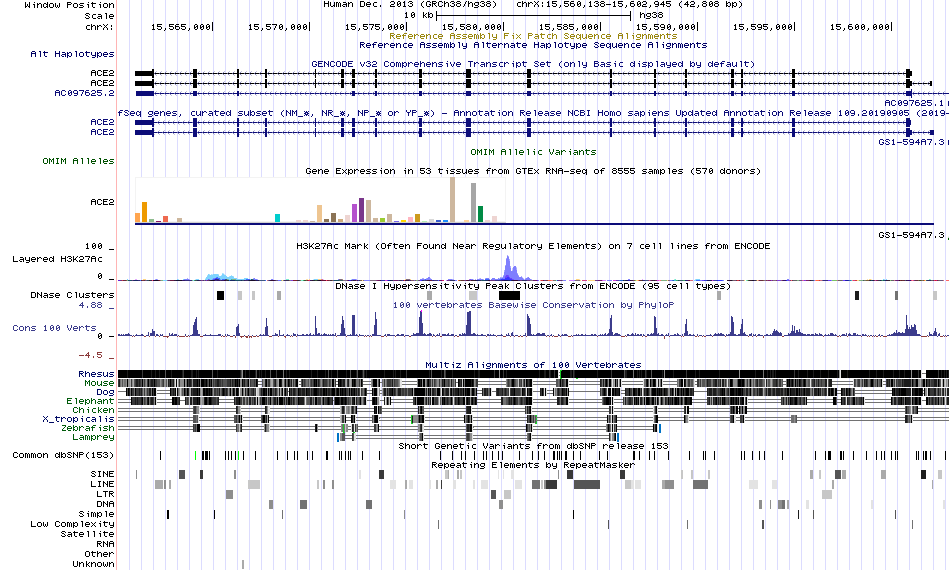Click the 10 kb scale bar

pos(533,16)
